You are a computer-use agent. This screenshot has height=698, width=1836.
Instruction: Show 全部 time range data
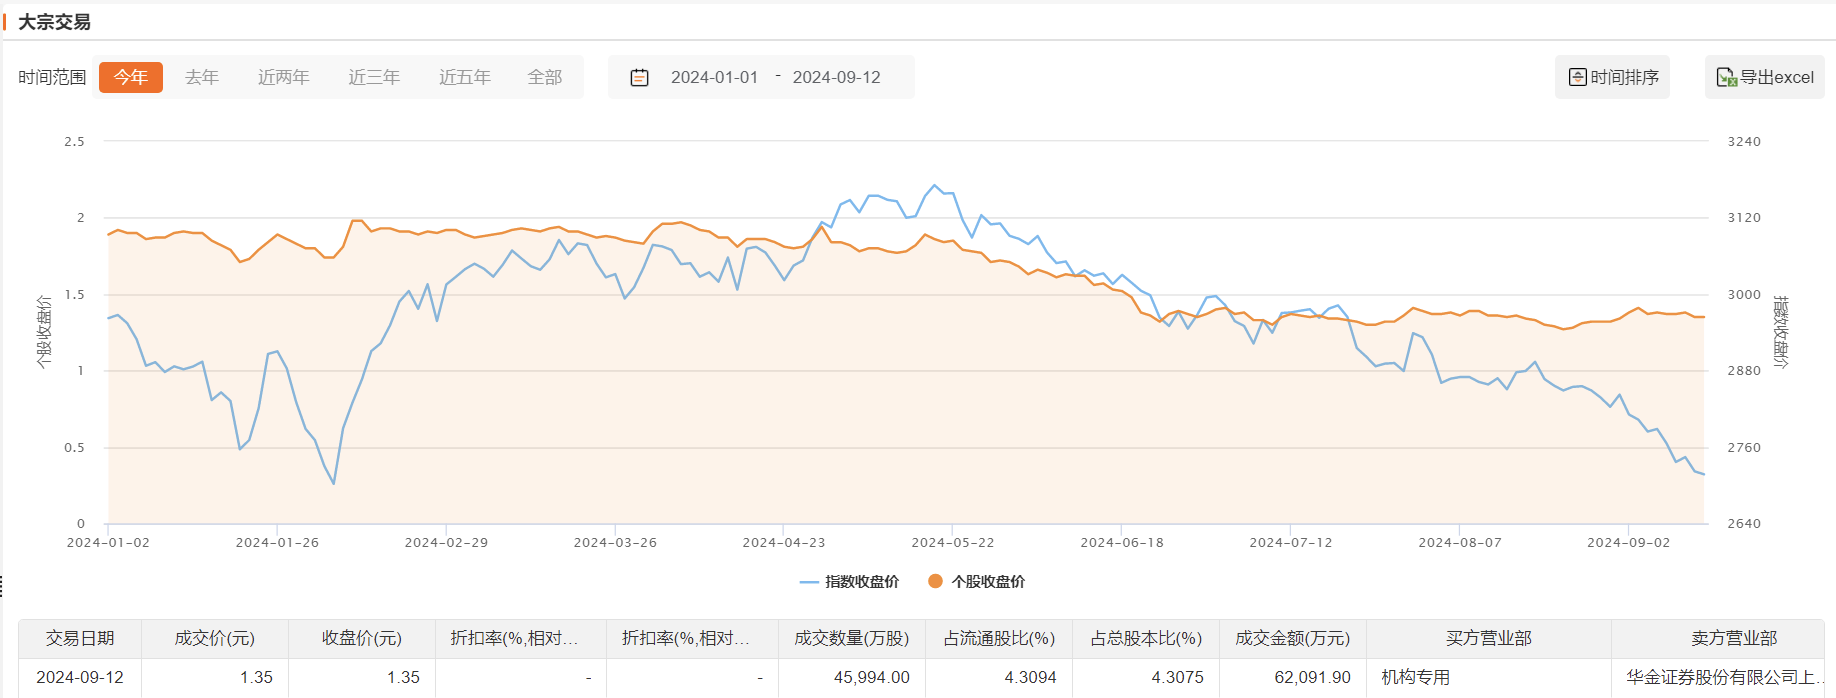coord(545,77)
